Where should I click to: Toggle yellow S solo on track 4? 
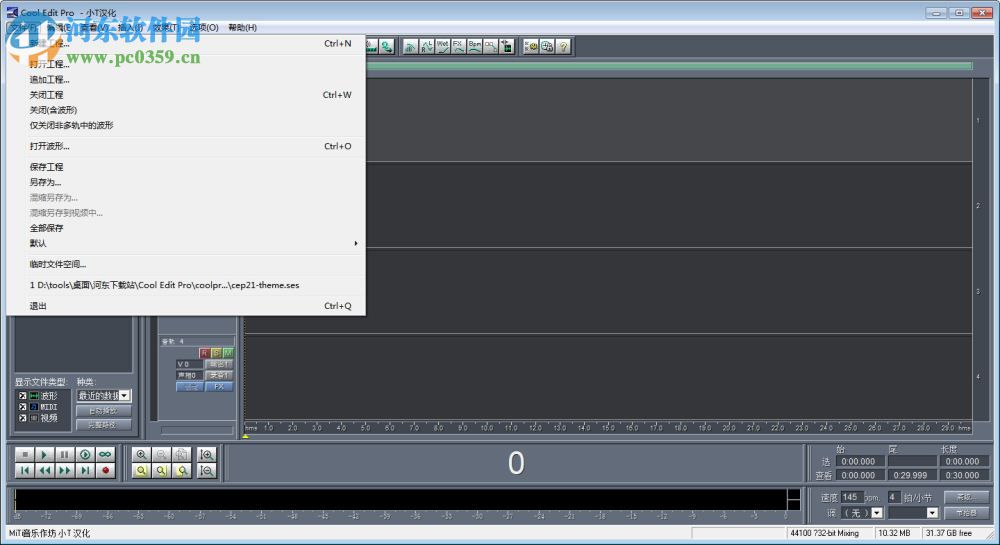click(216, 352)
